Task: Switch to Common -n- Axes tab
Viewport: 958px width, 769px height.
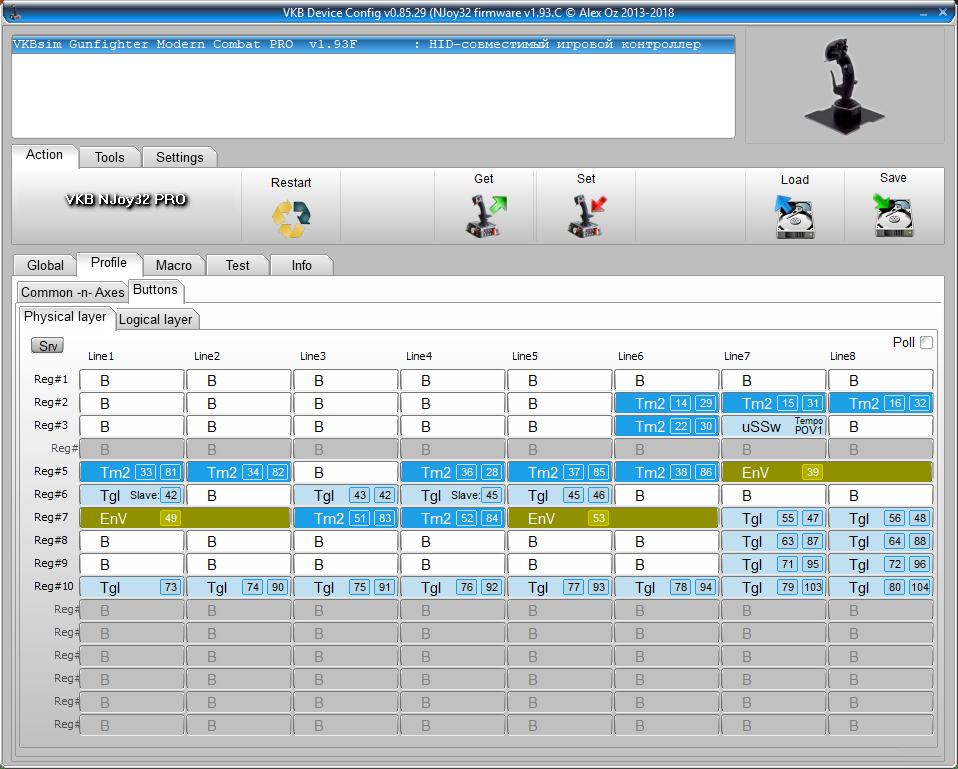Action: coord(73,292)
